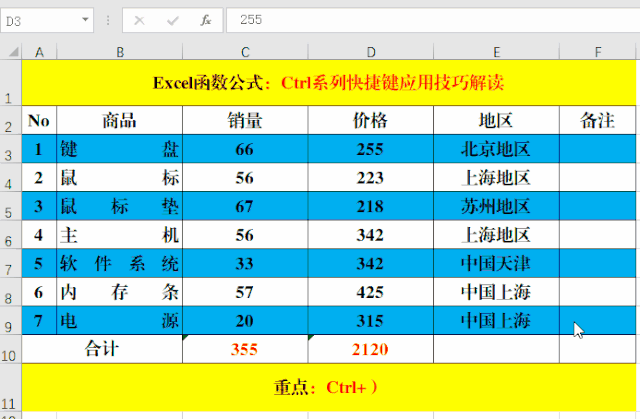Click the total sales cell 355
This screenshot has height=419, width=640.
click(245, 349)
